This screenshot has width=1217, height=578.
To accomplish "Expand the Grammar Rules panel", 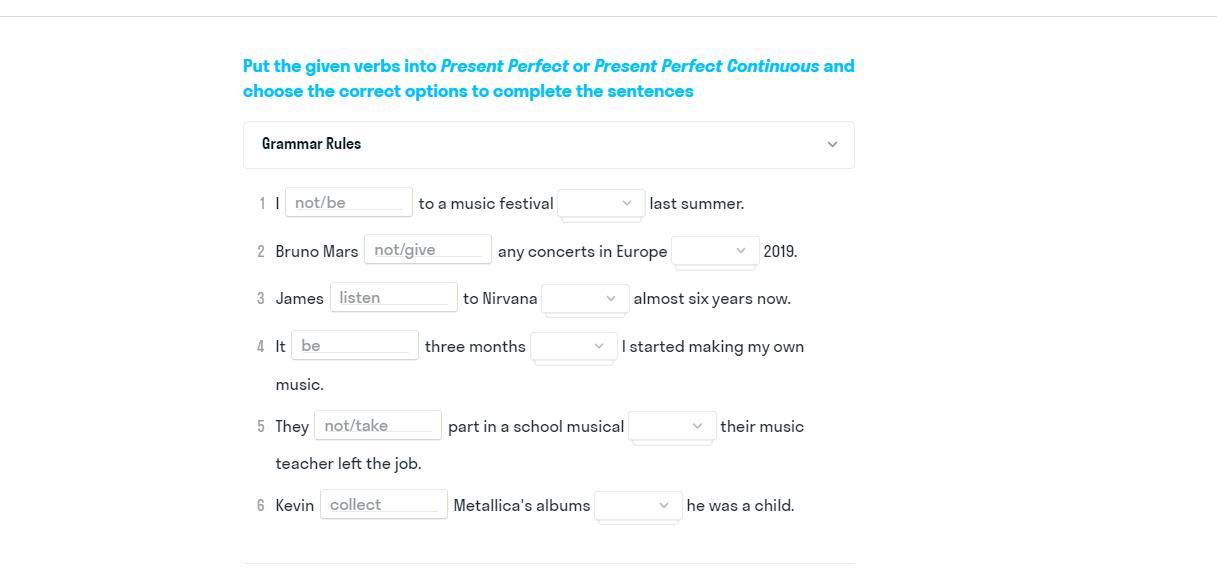I will click(548, 145).
